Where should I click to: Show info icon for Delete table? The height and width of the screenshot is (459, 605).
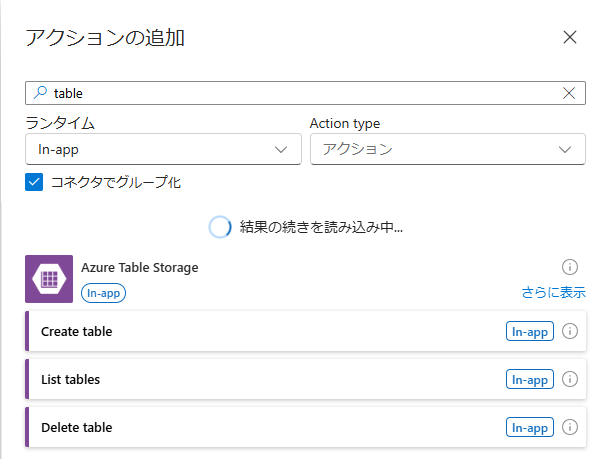(570, 428)
